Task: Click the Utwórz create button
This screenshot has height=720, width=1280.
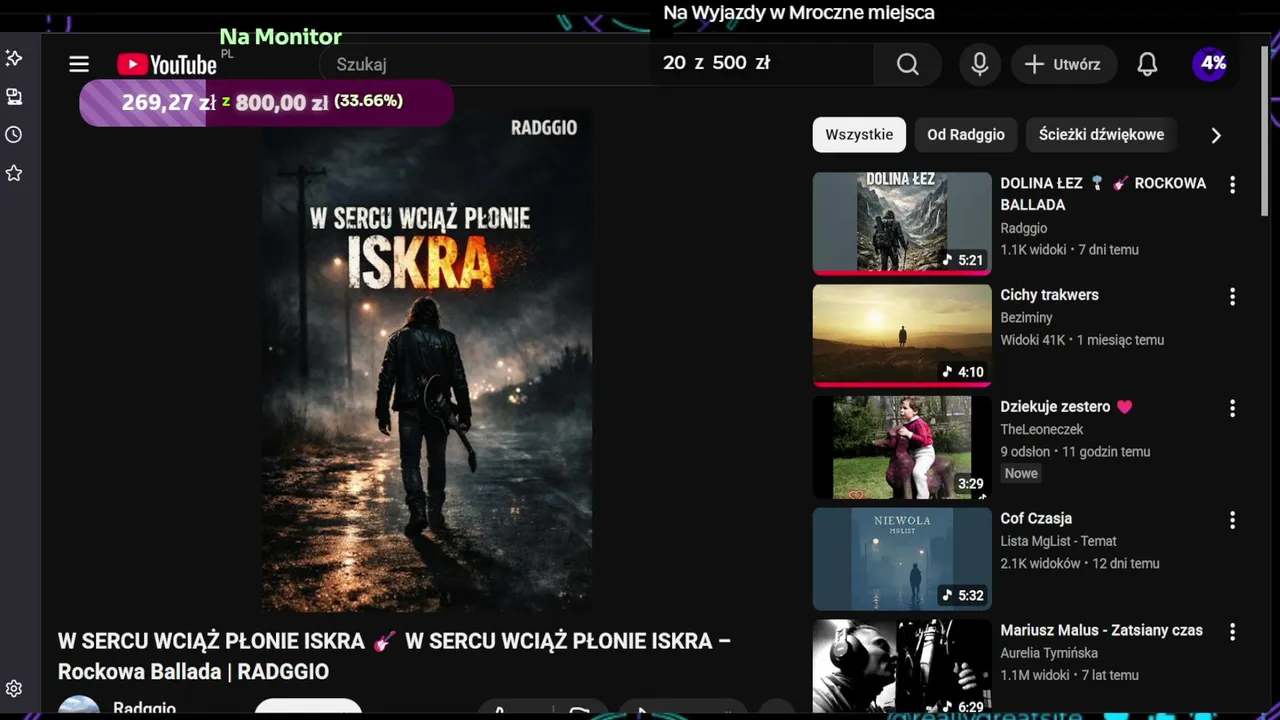Action: 1063,64
